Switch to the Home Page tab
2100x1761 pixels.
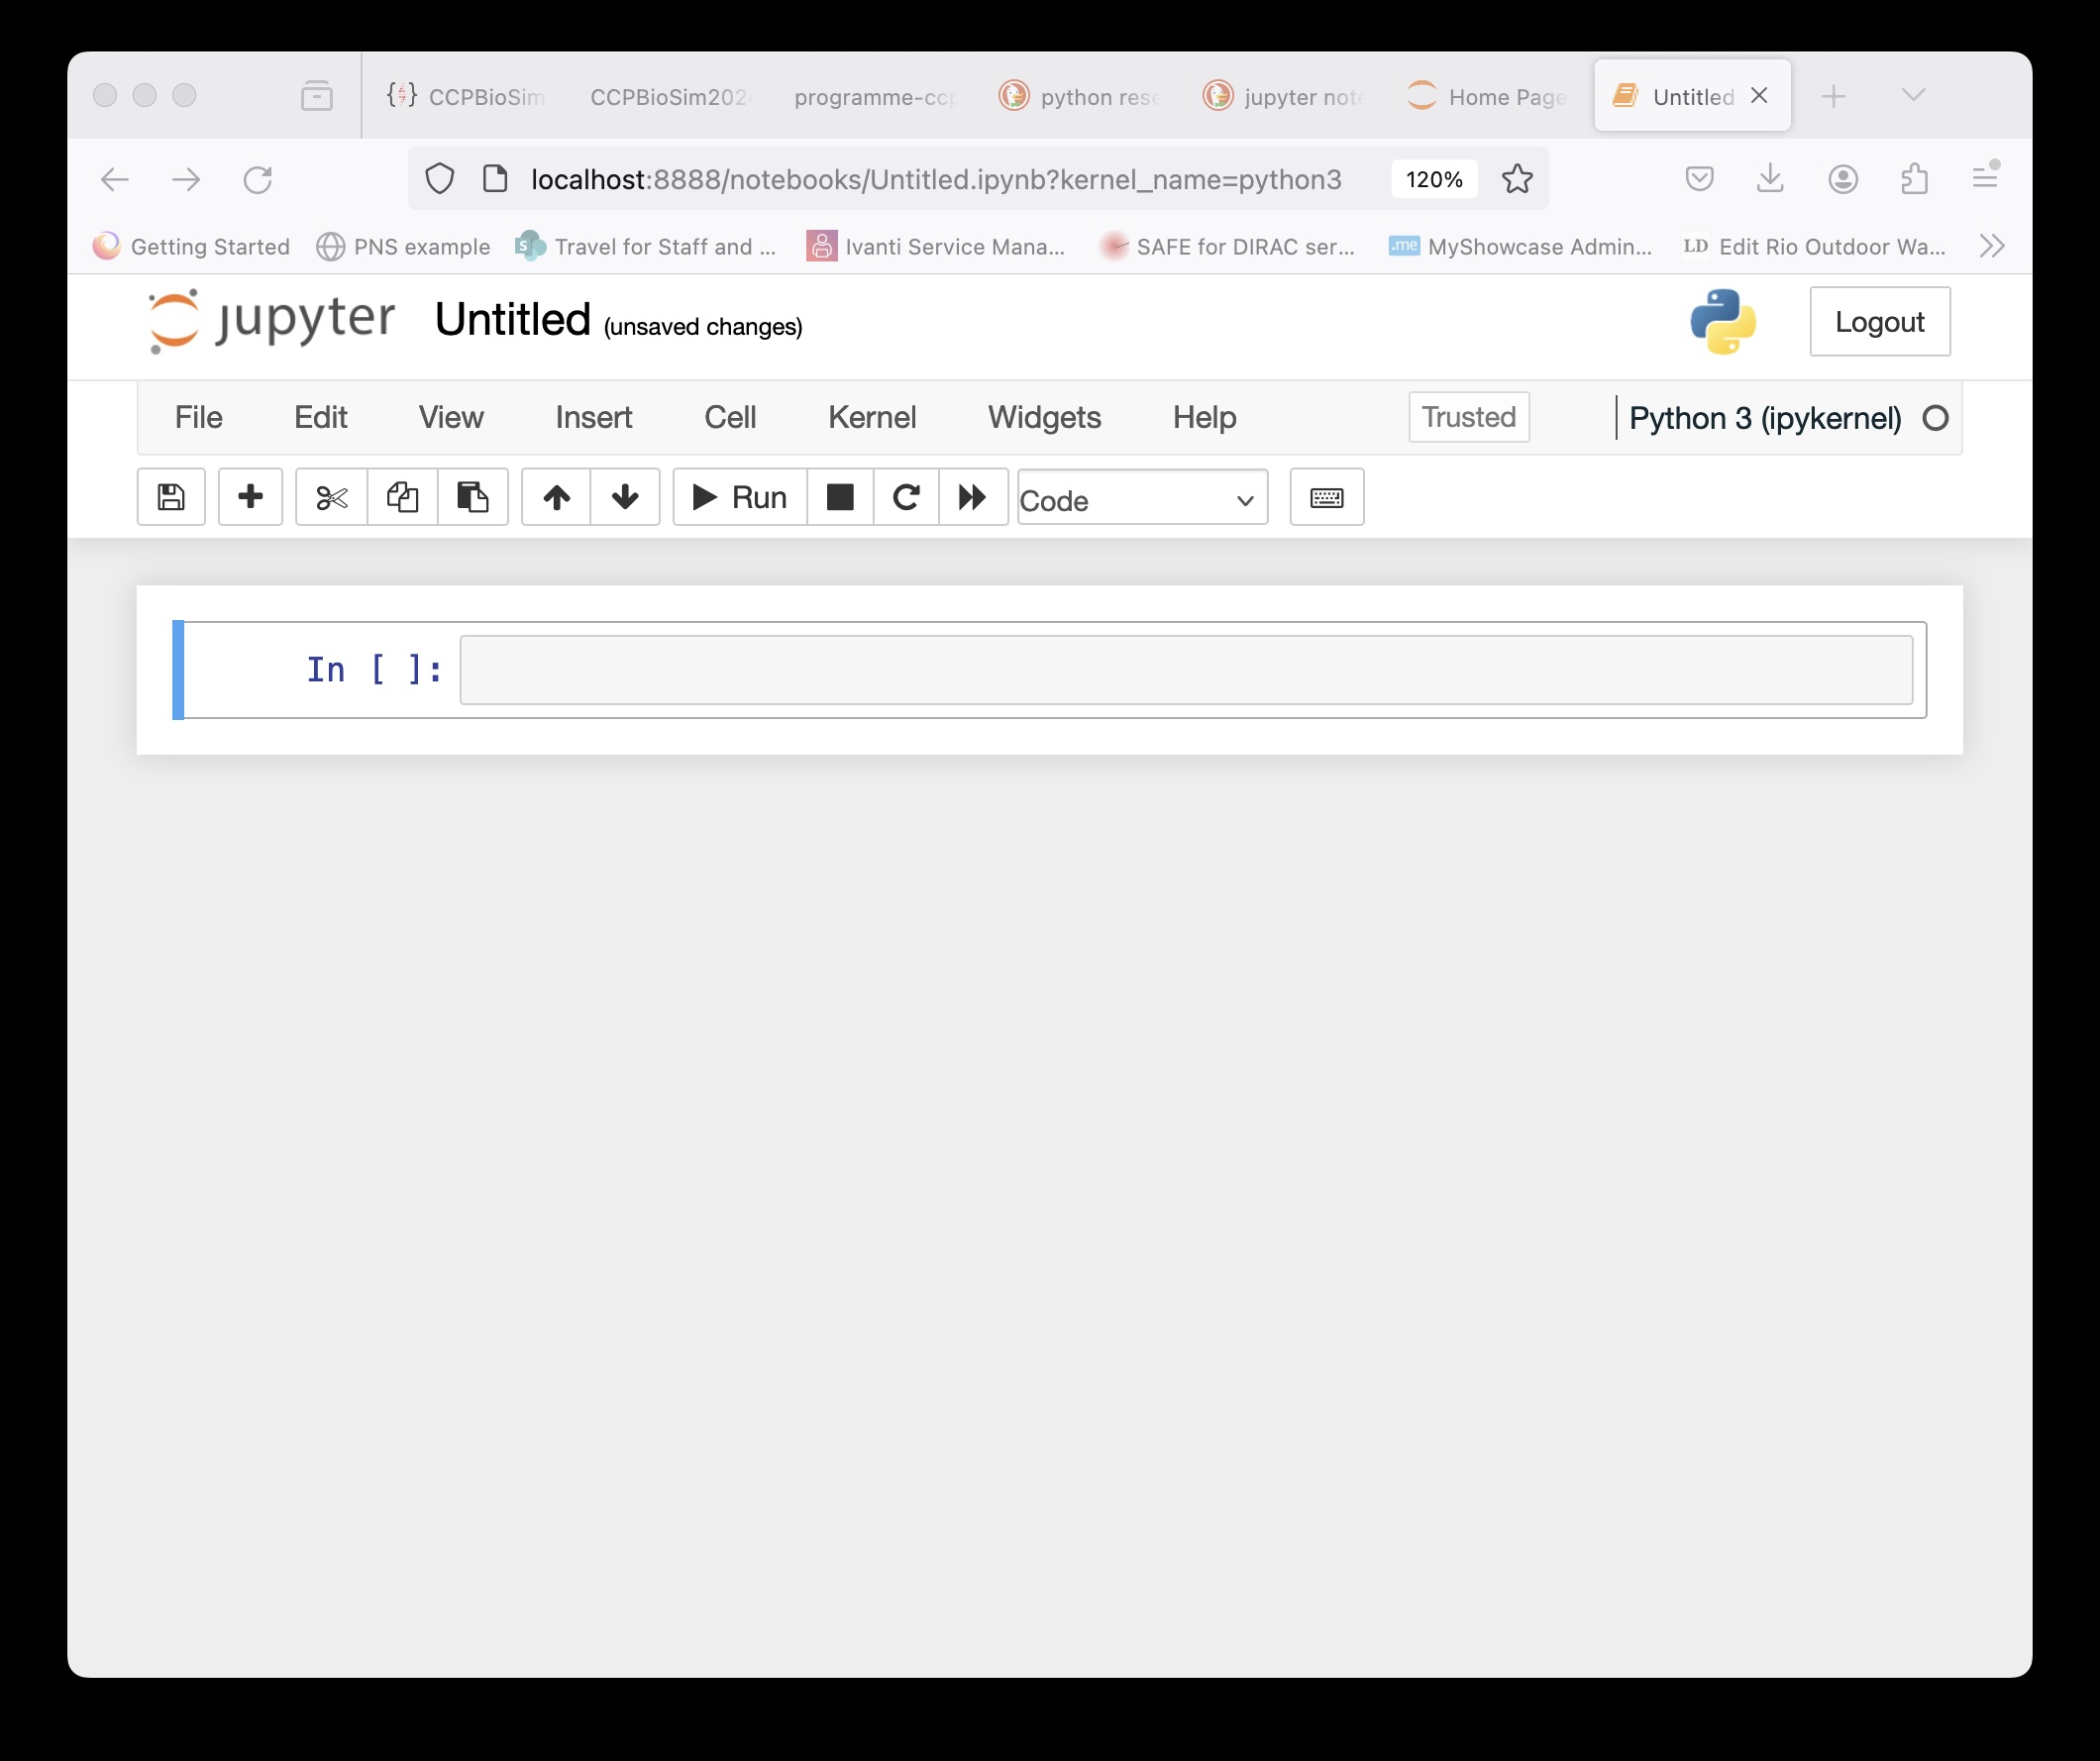[1488, 97]
